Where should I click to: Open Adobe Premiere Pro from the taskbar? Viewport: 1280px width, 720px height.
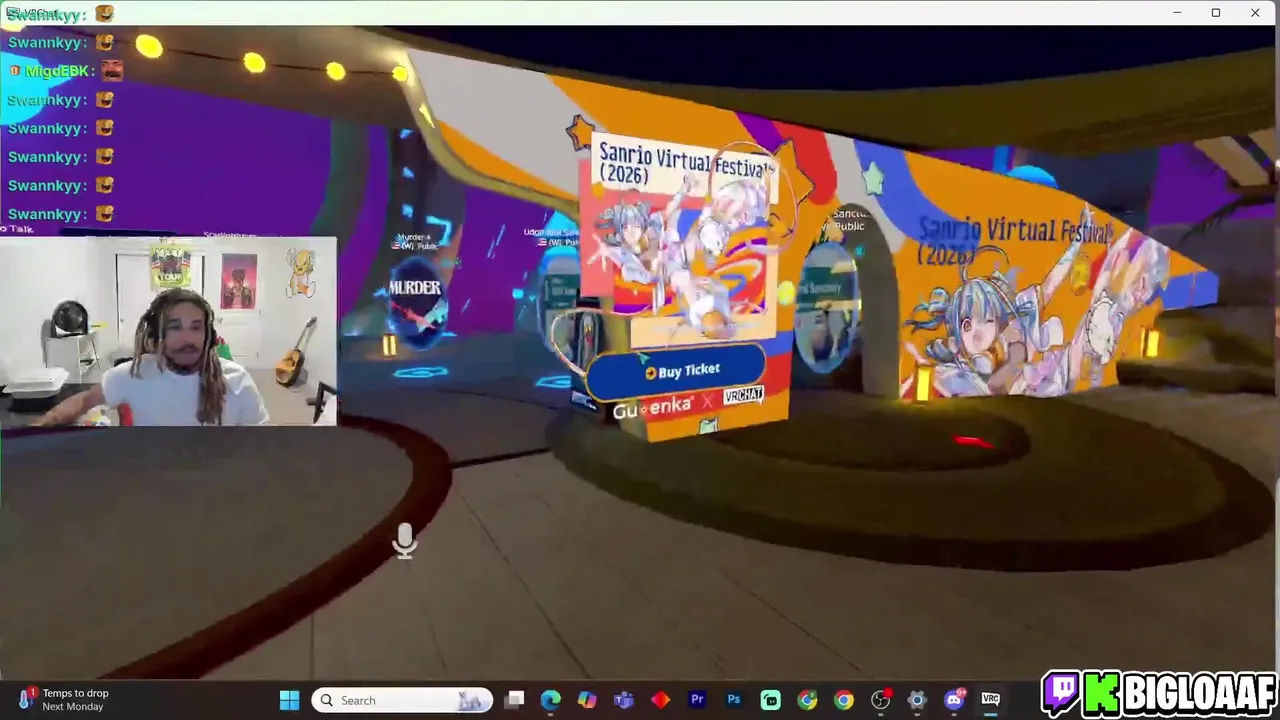pos(697,700)
